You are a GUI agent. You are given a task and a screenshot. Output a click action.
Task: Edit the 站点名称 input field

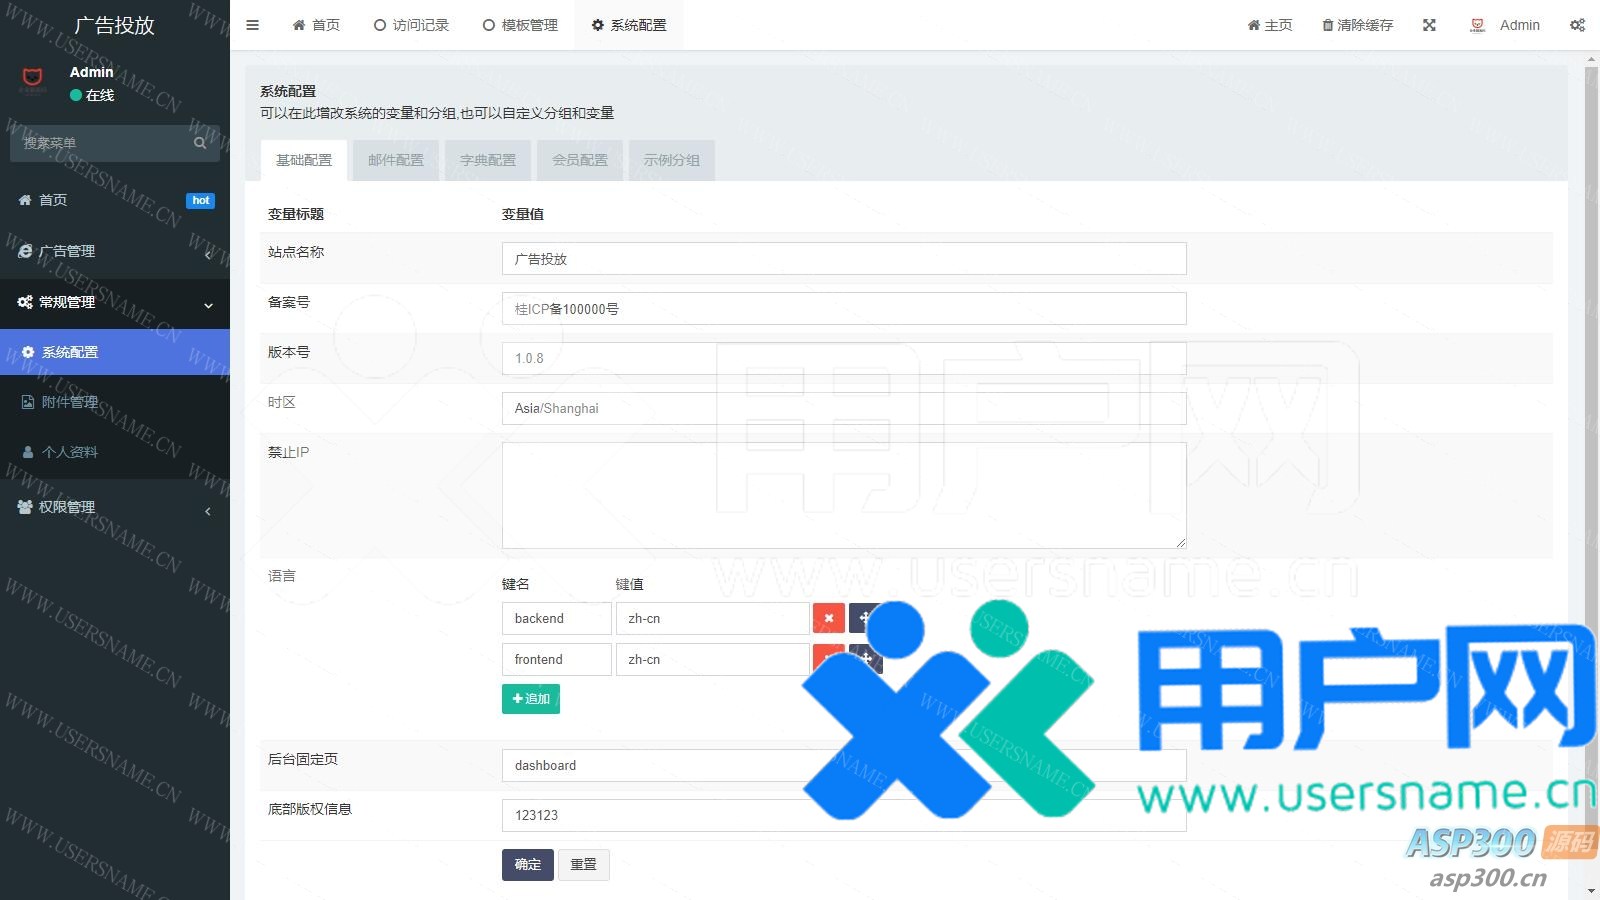click(x=844, y=258)
